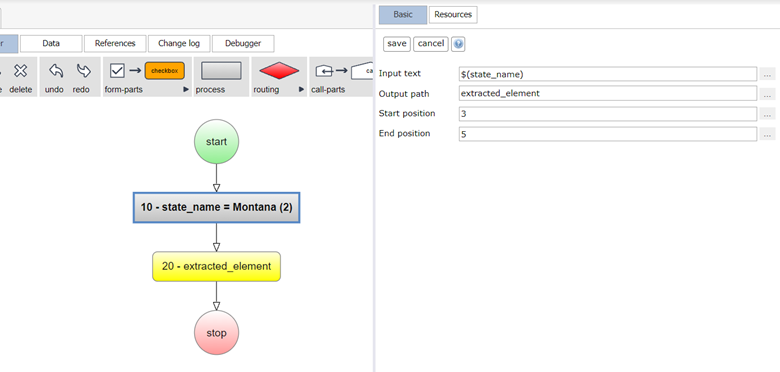Image resolution: width=780 pixels, height=372 pixels.
Task: Open the blue help icon
Action: click(458, 44)
